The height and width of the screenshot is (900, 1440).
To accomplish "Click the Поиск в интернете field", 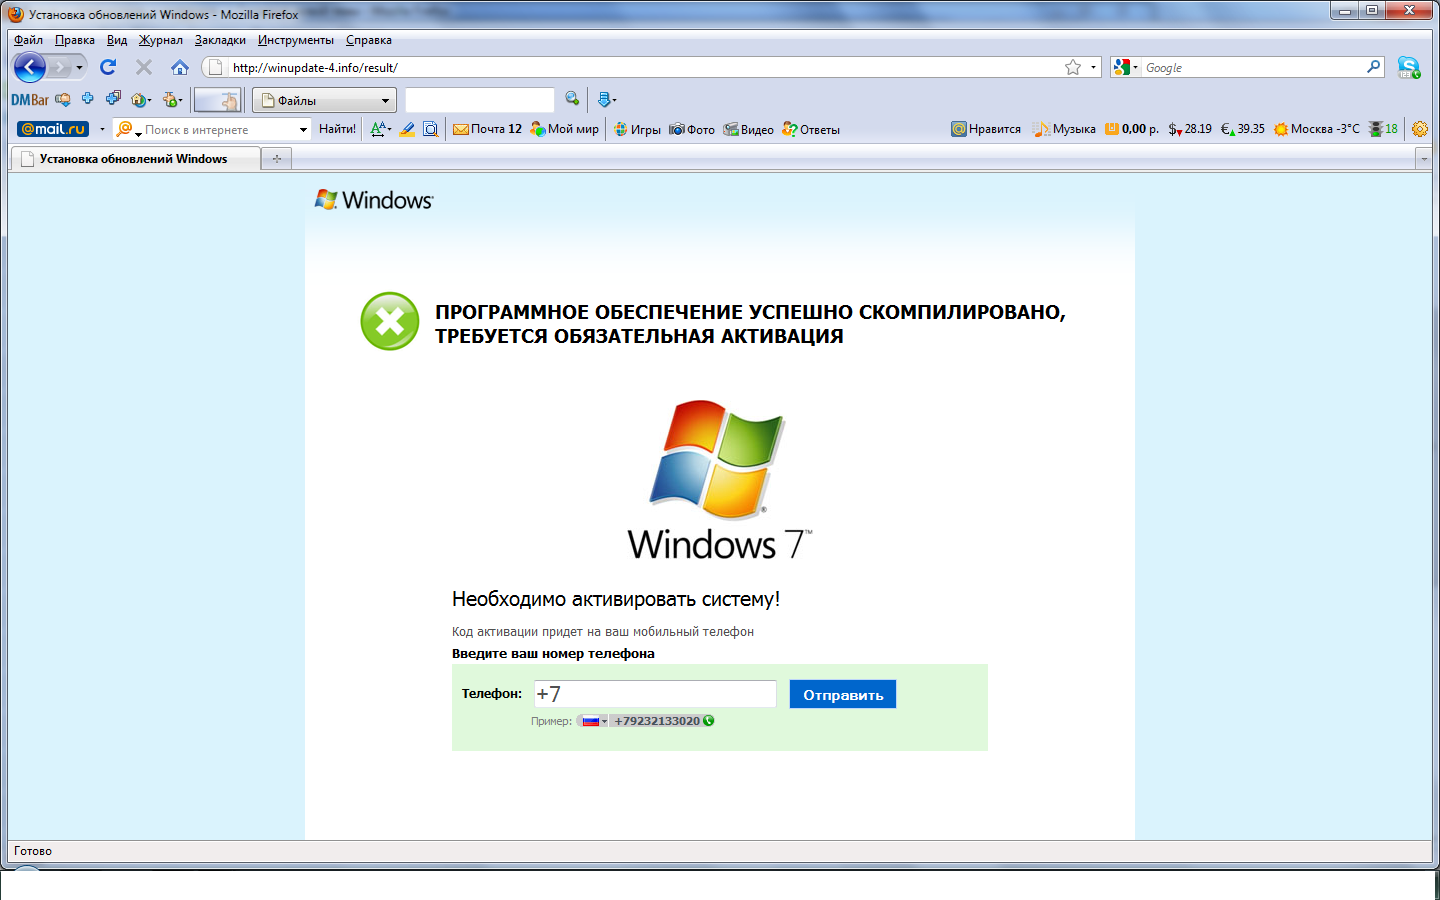I will (219, 129).
